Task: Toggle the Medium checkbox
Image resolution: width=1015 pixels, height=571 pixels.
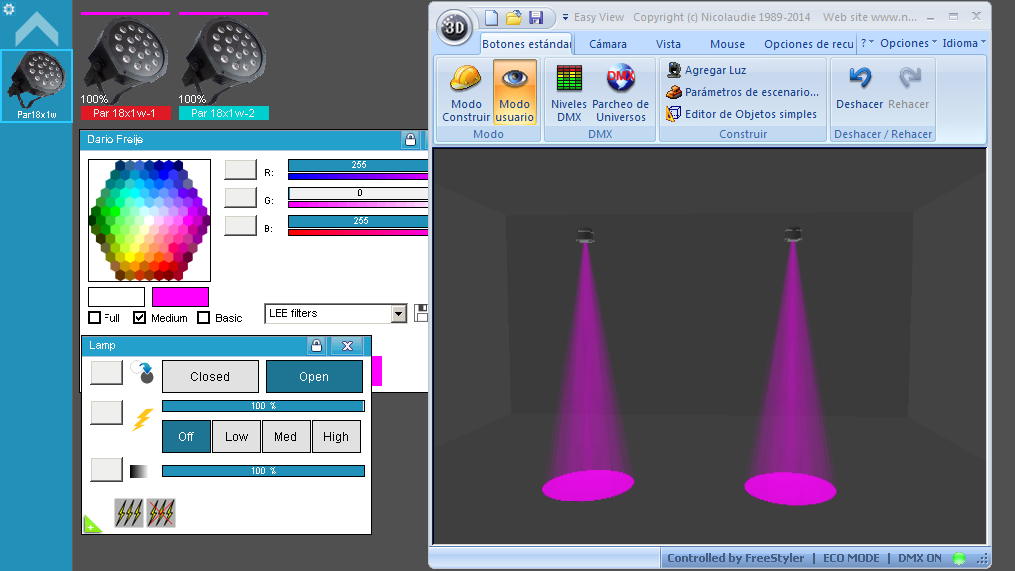Action: click(139, 318)
